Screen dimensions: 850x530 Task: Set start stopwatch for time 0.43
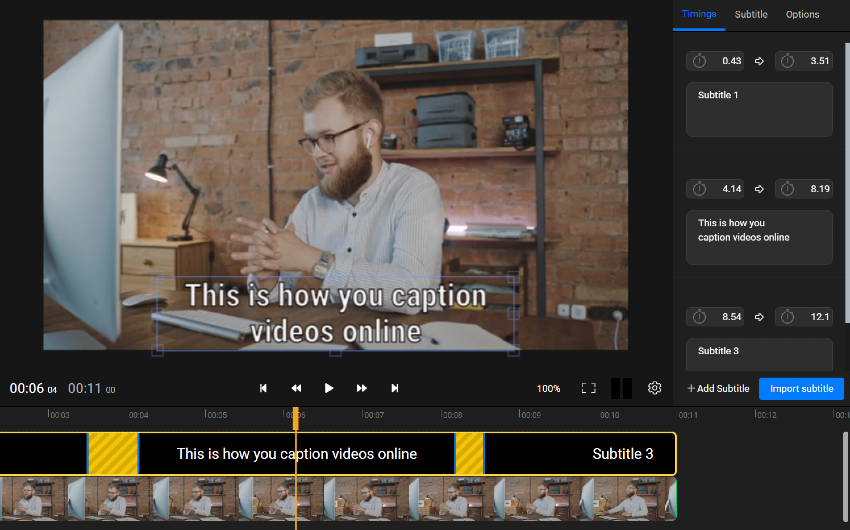coord(699,61)
